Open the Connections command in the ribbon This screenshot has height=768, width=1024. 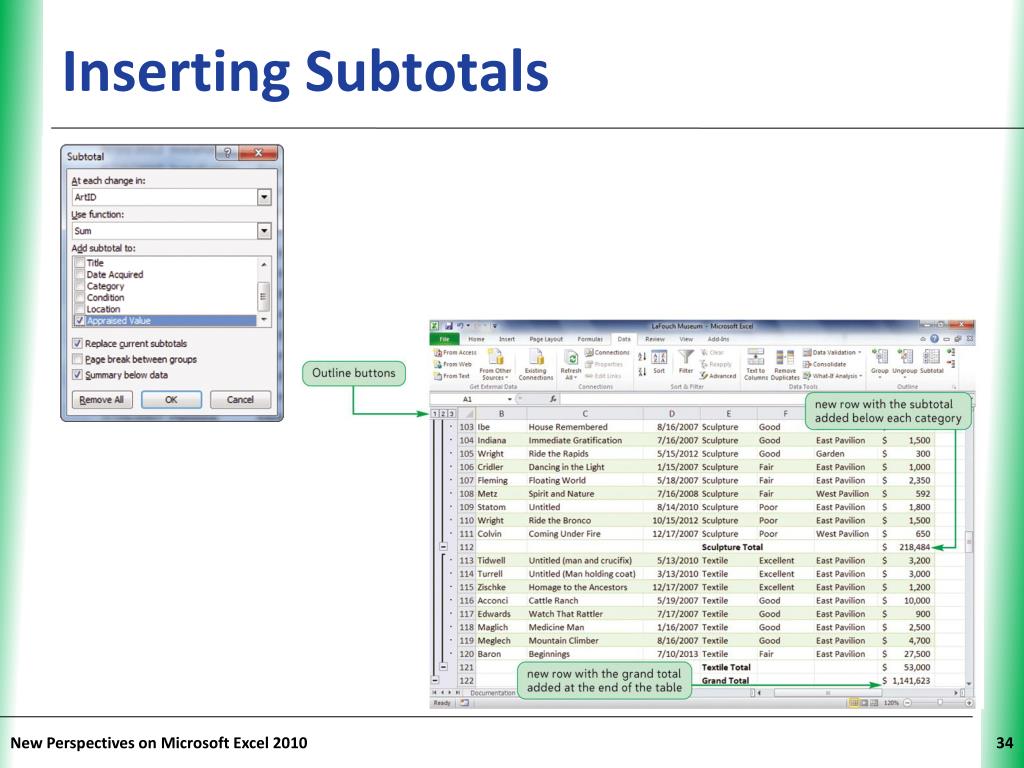pyautogui.click(x=607, y=353)
